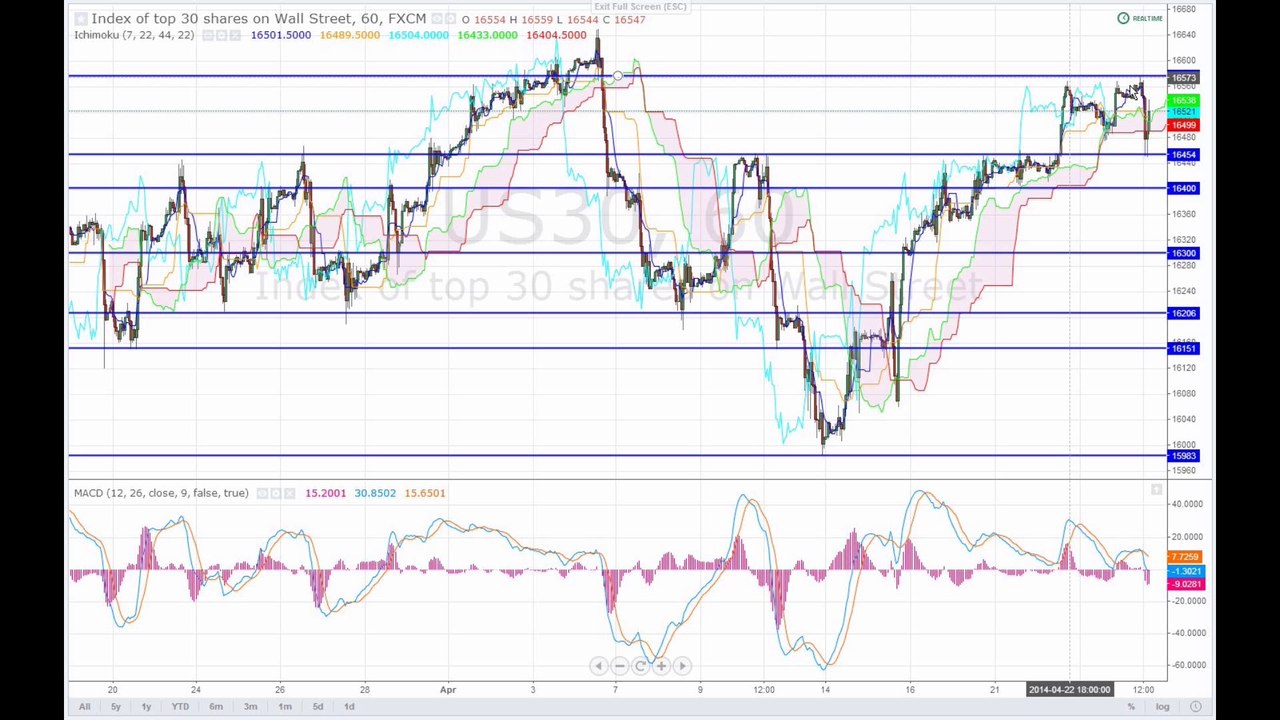Click the Apr label on time axis
Screen dimensions: 1280x720
pos(448,690)
